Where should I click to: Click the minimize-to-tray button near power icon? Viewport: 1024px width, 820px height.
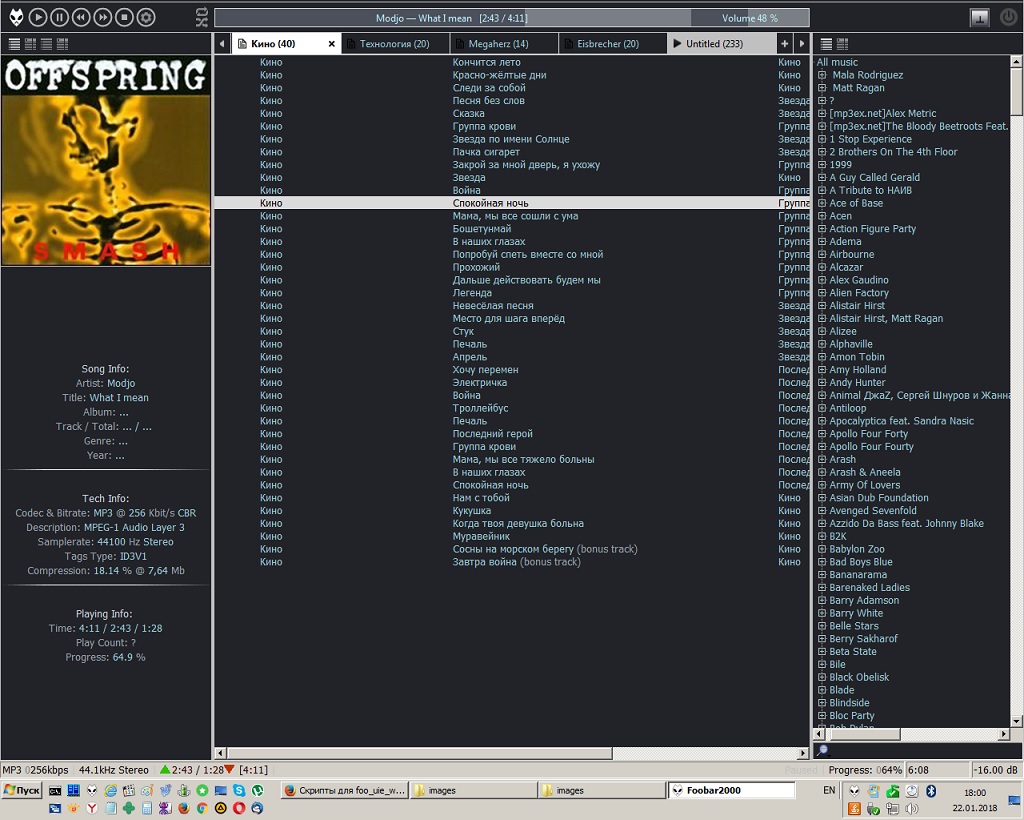click(979, 17)
